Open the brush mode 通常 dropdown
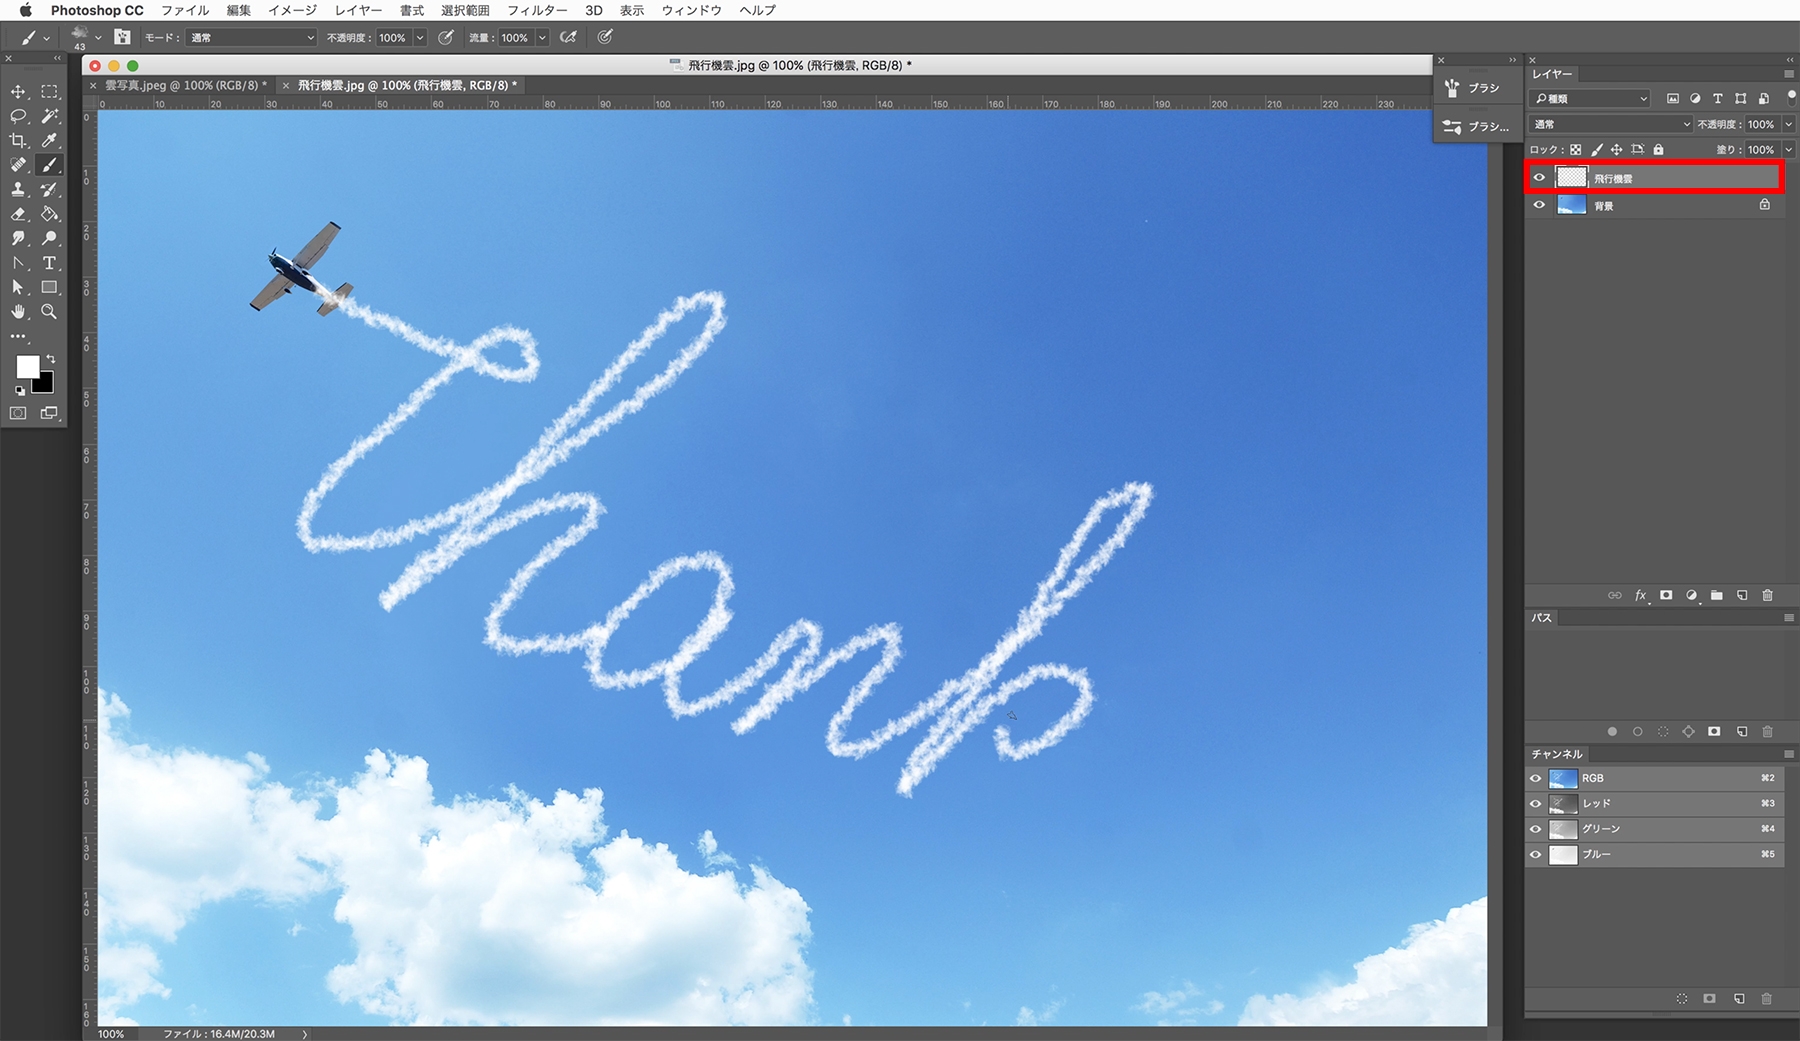The image size is (1800, 1041). (251, 38)
